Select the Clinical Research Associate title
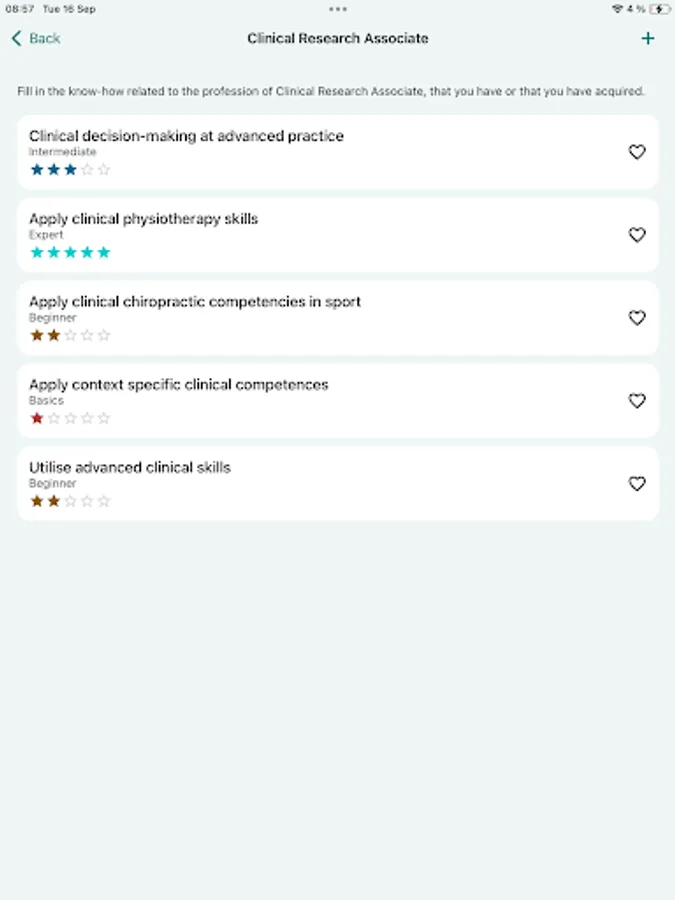The width and height of the screenshot is (675, 900). point(337,38)
